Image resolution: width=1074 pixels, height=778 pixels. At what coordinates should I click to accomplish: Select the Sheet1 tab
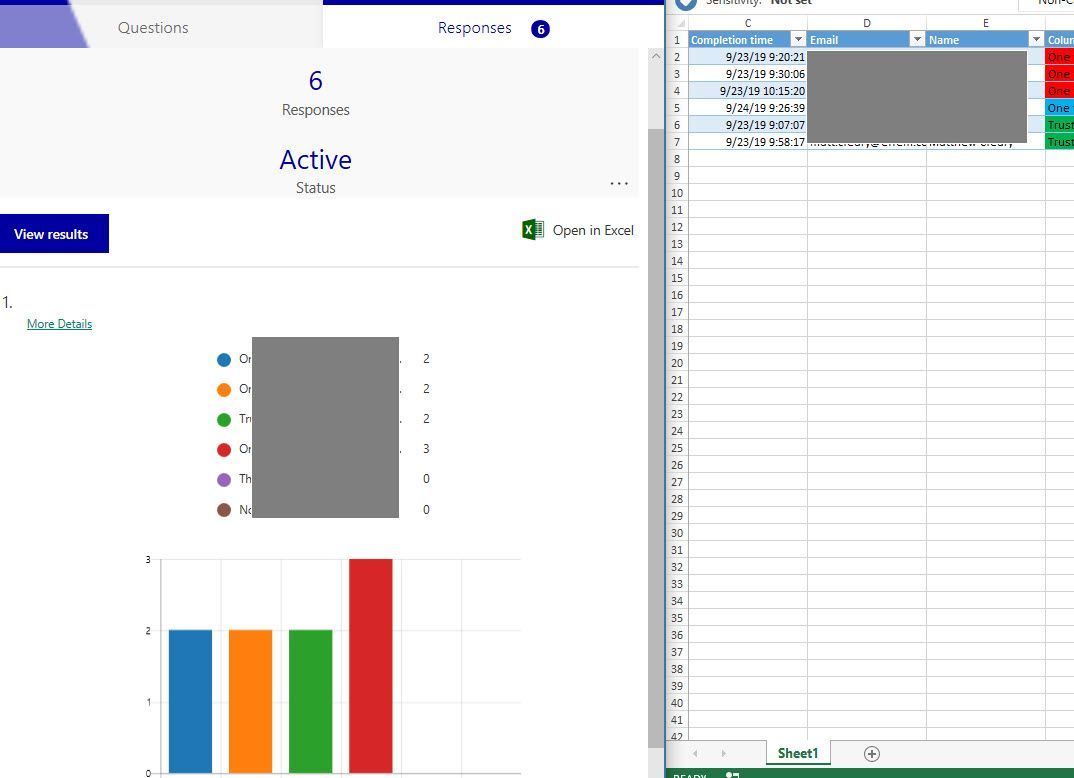797,753
